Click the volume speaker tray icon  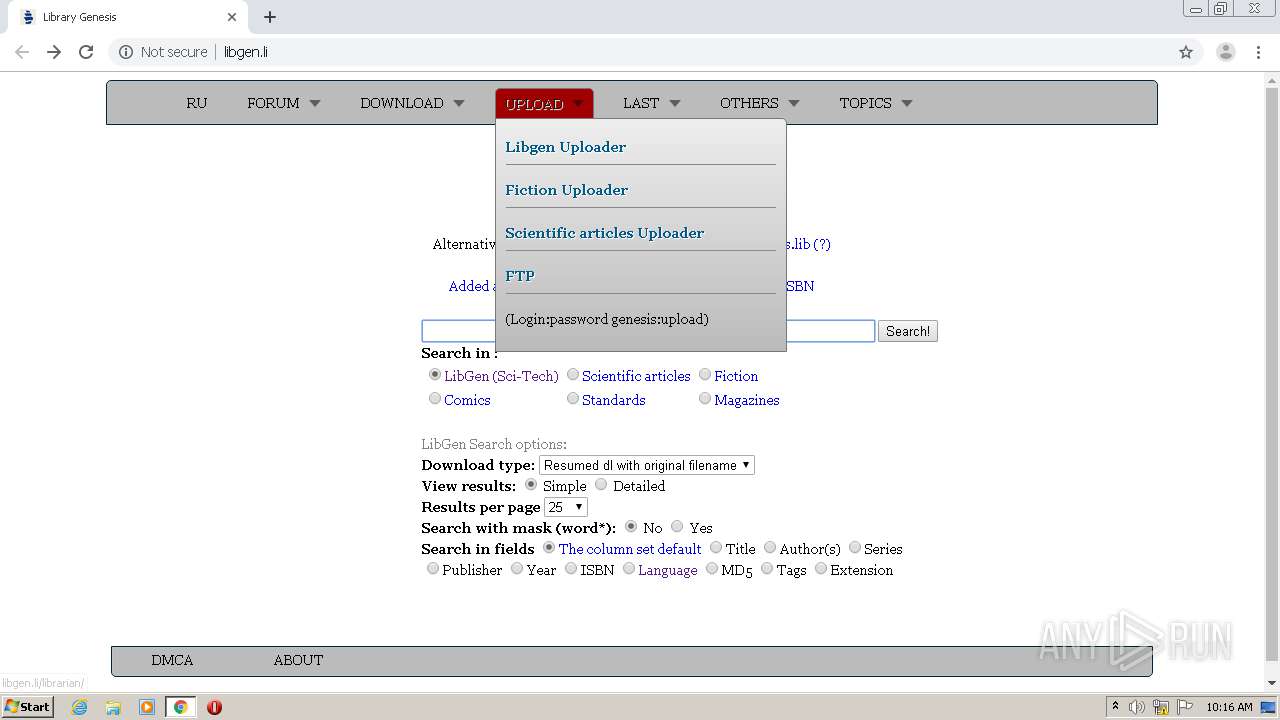point(1137,707)
